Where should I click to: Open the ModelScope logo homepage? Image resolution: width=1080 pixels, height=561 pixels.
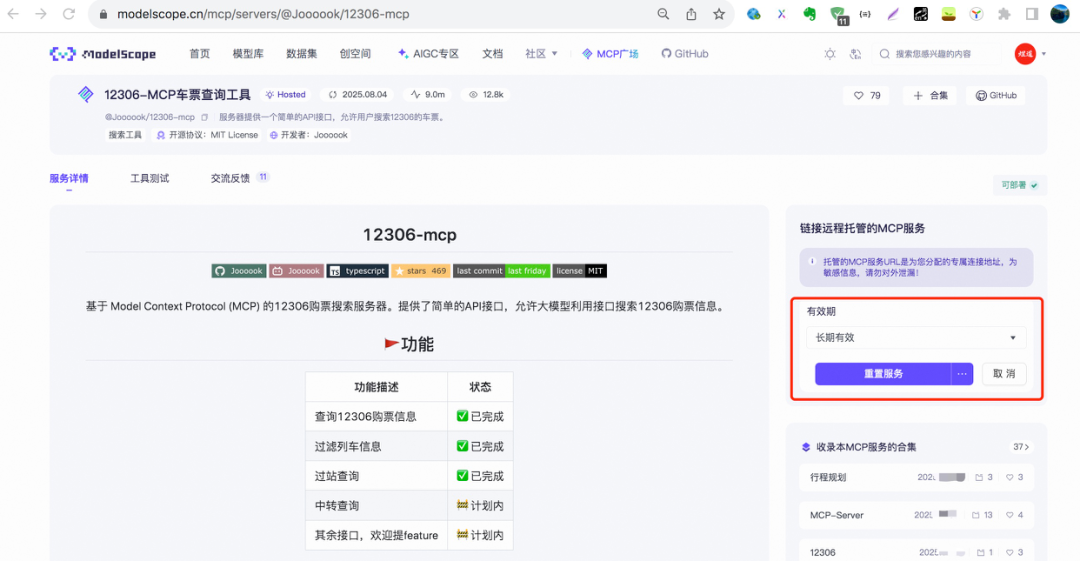click(x=103, y=54)
